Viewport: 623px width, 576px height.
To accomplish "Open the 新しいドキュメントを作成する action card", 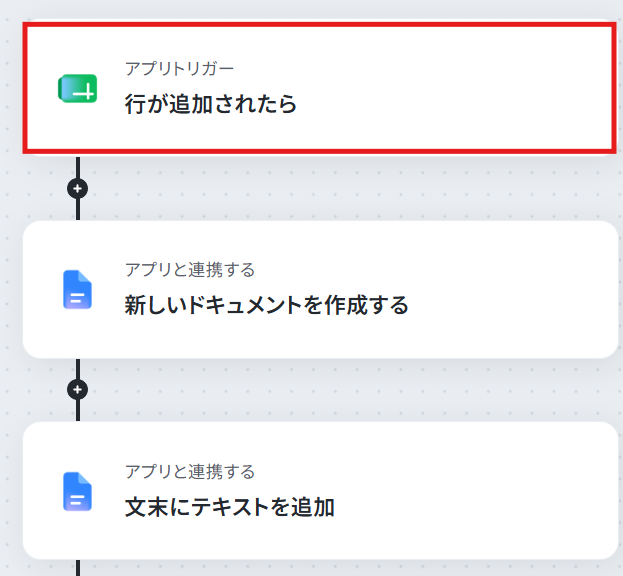I will [320, 290].
